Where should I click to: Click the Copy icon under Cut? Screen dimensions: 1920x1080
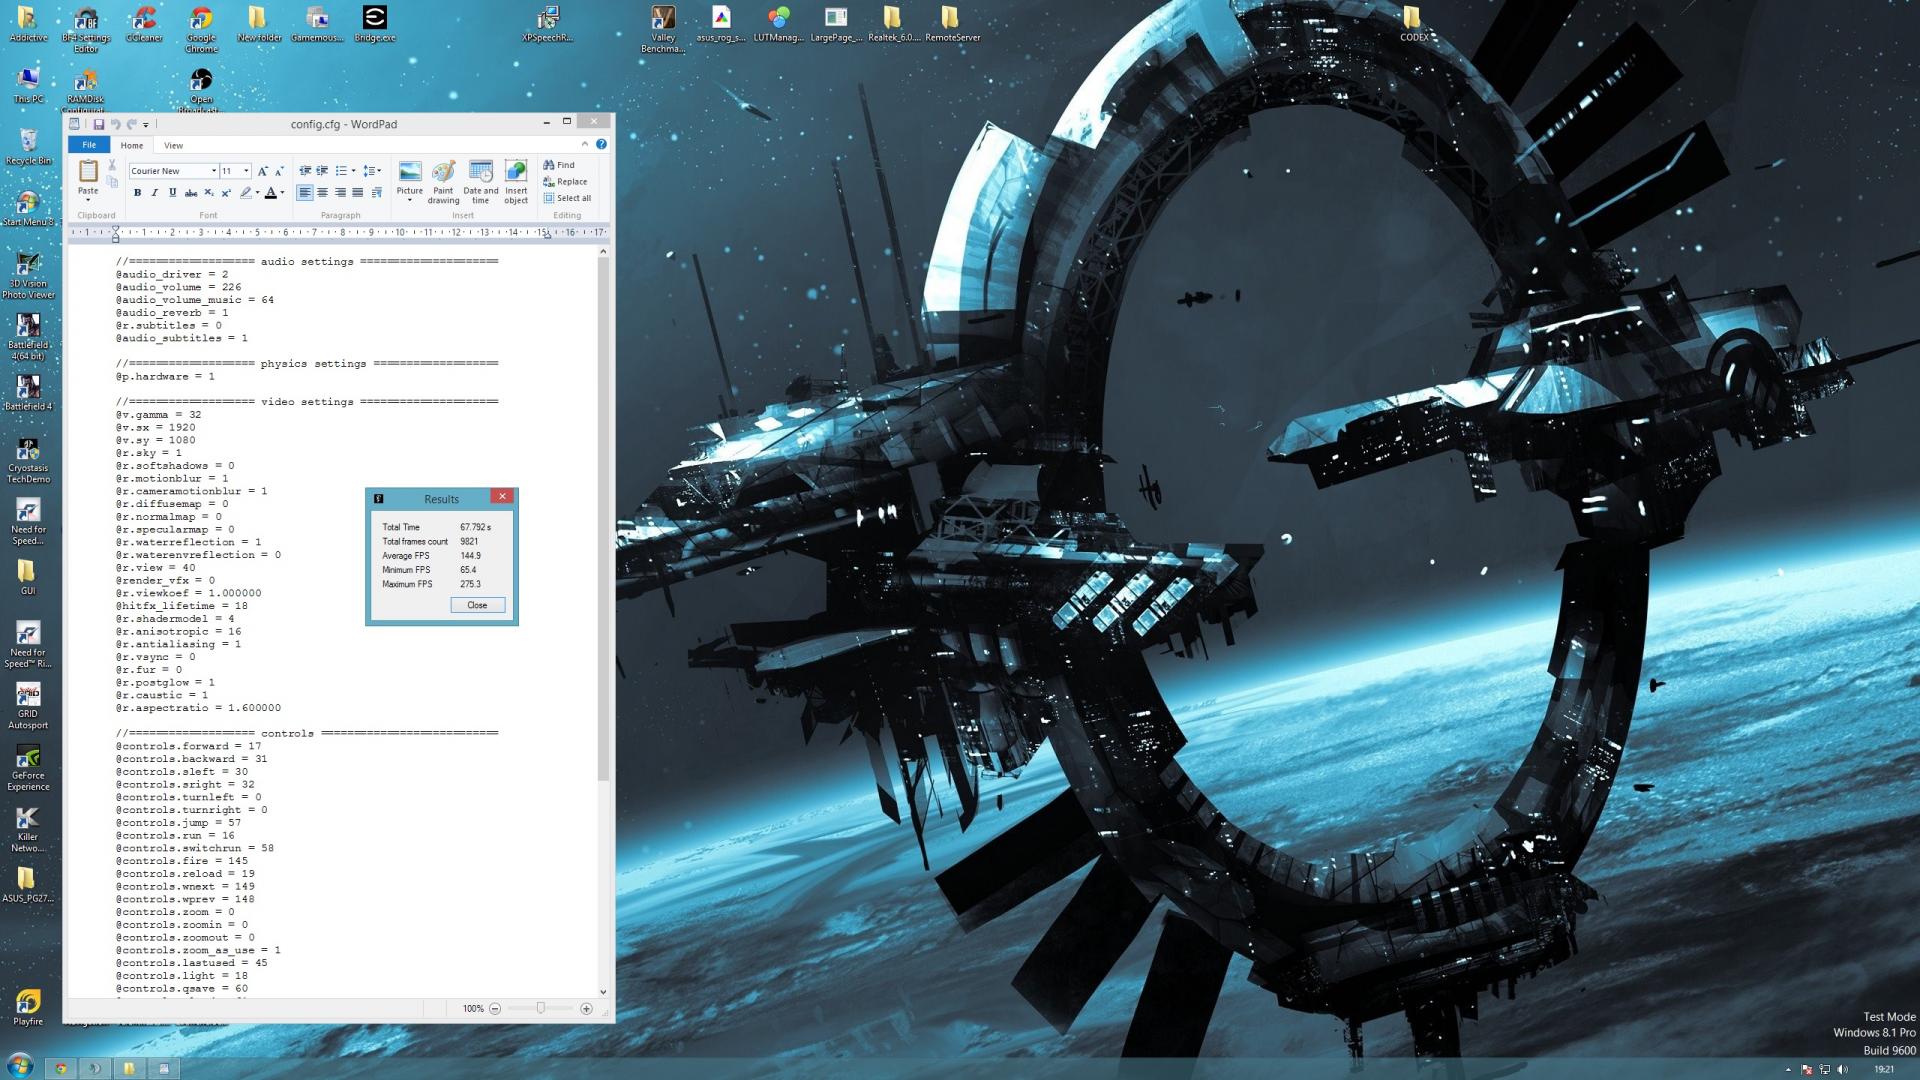coord(112,182)
